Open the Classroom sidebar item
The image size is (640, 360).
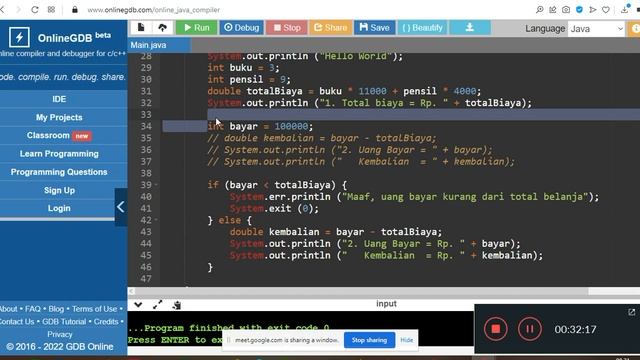(59, 136)
